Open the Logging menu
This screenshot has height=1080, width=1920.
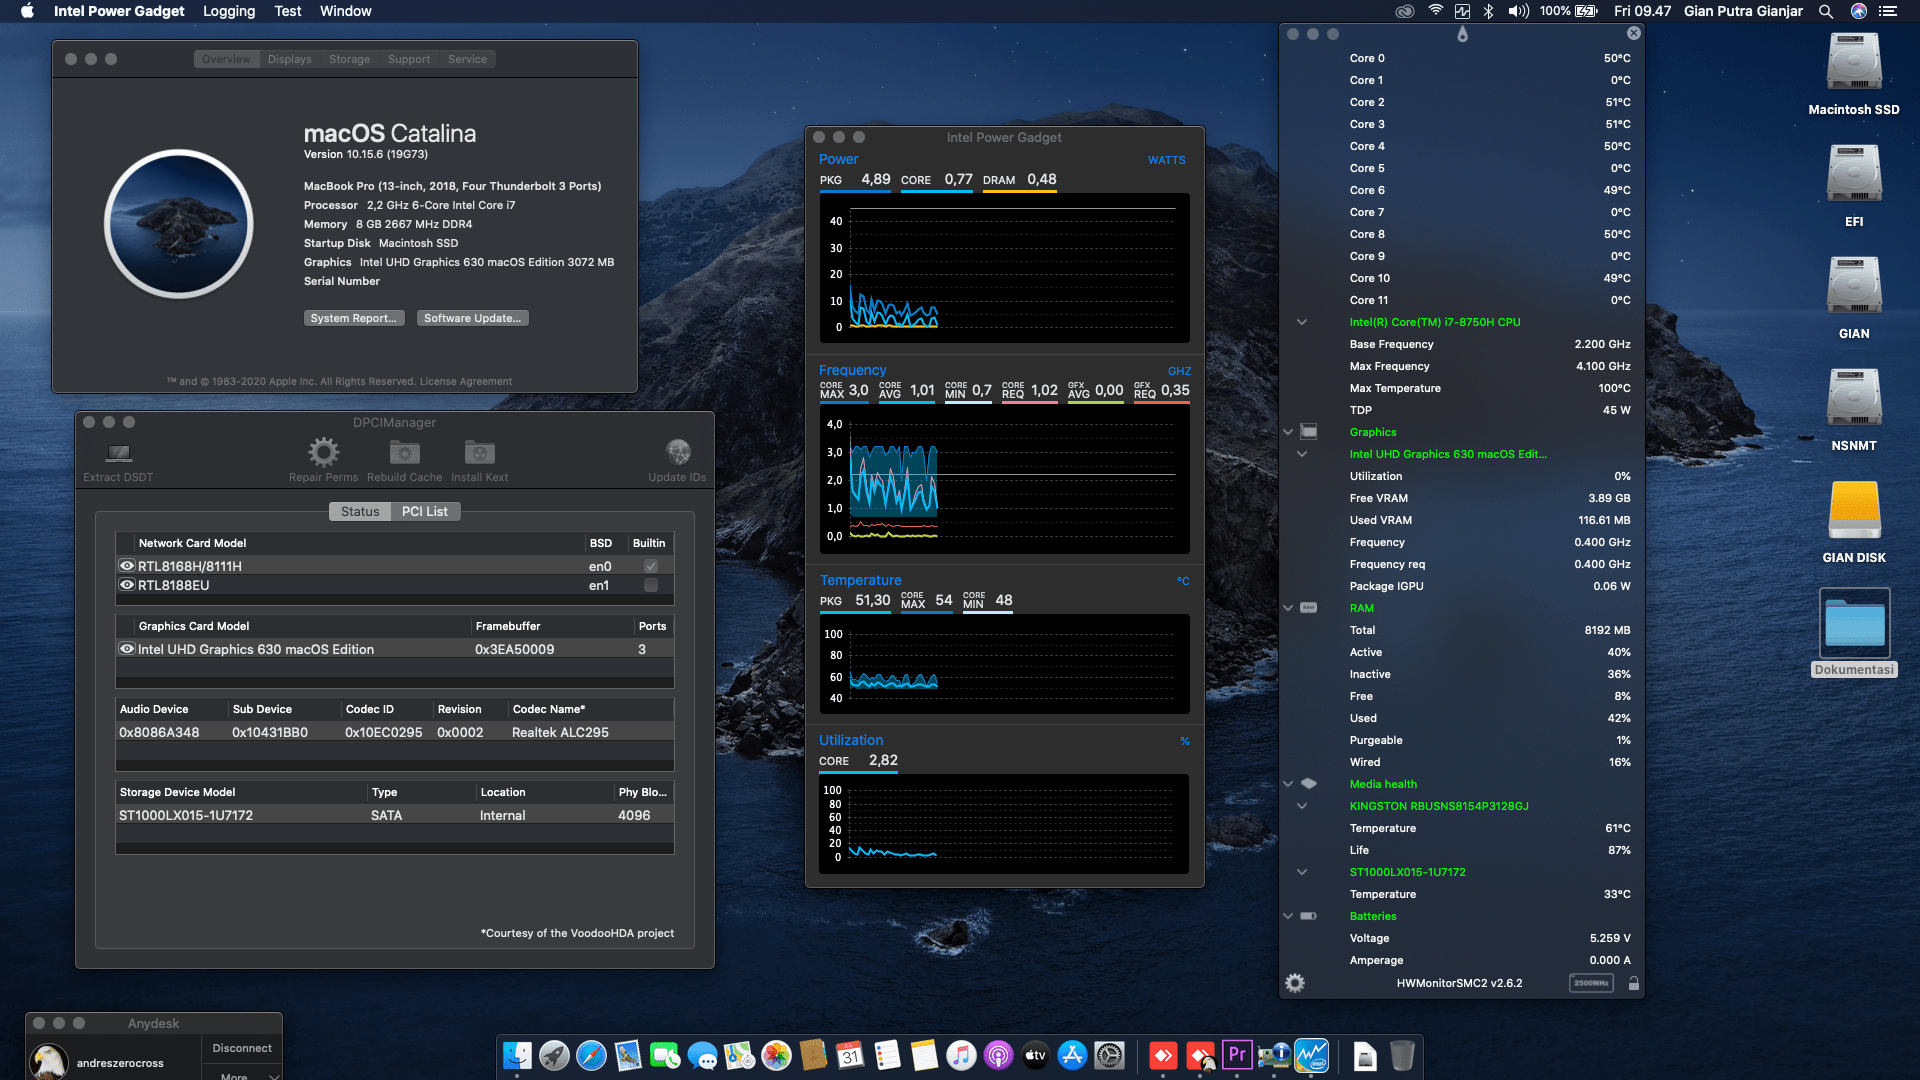tap(228, 11)
